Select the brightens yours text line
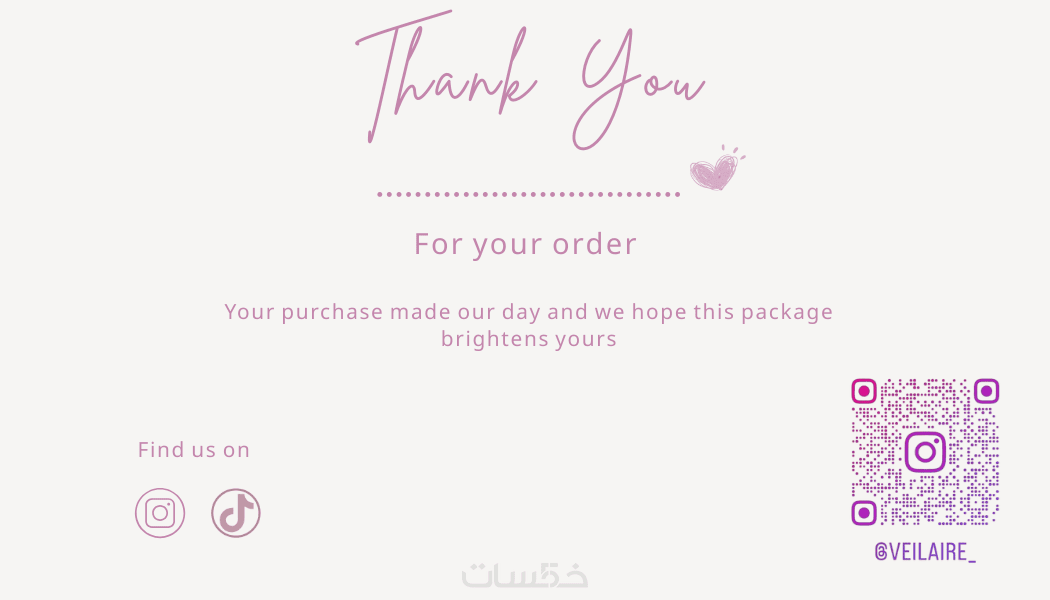The height and width of the screenshot is (600, 1050). pyautogui.click(x=528, y=339)
